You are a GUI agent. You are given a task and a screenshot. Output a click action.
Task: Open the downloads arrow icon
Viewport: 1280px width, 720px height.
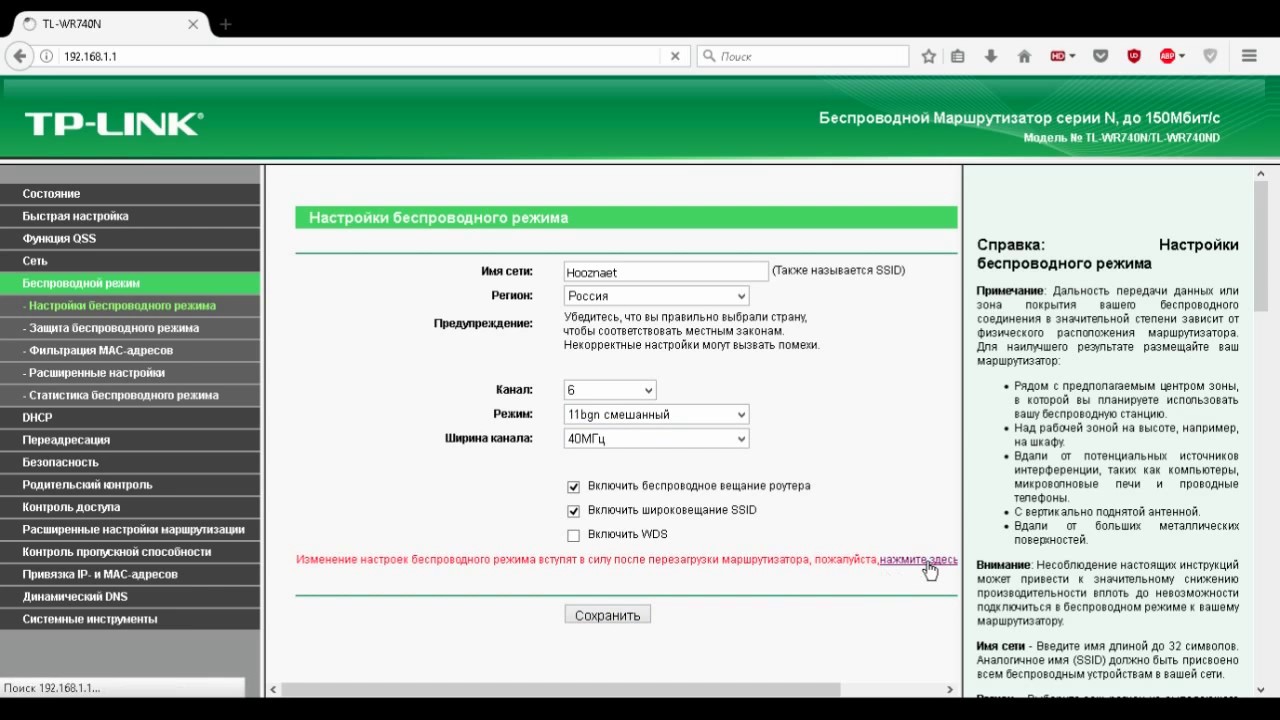coord(991,56)
